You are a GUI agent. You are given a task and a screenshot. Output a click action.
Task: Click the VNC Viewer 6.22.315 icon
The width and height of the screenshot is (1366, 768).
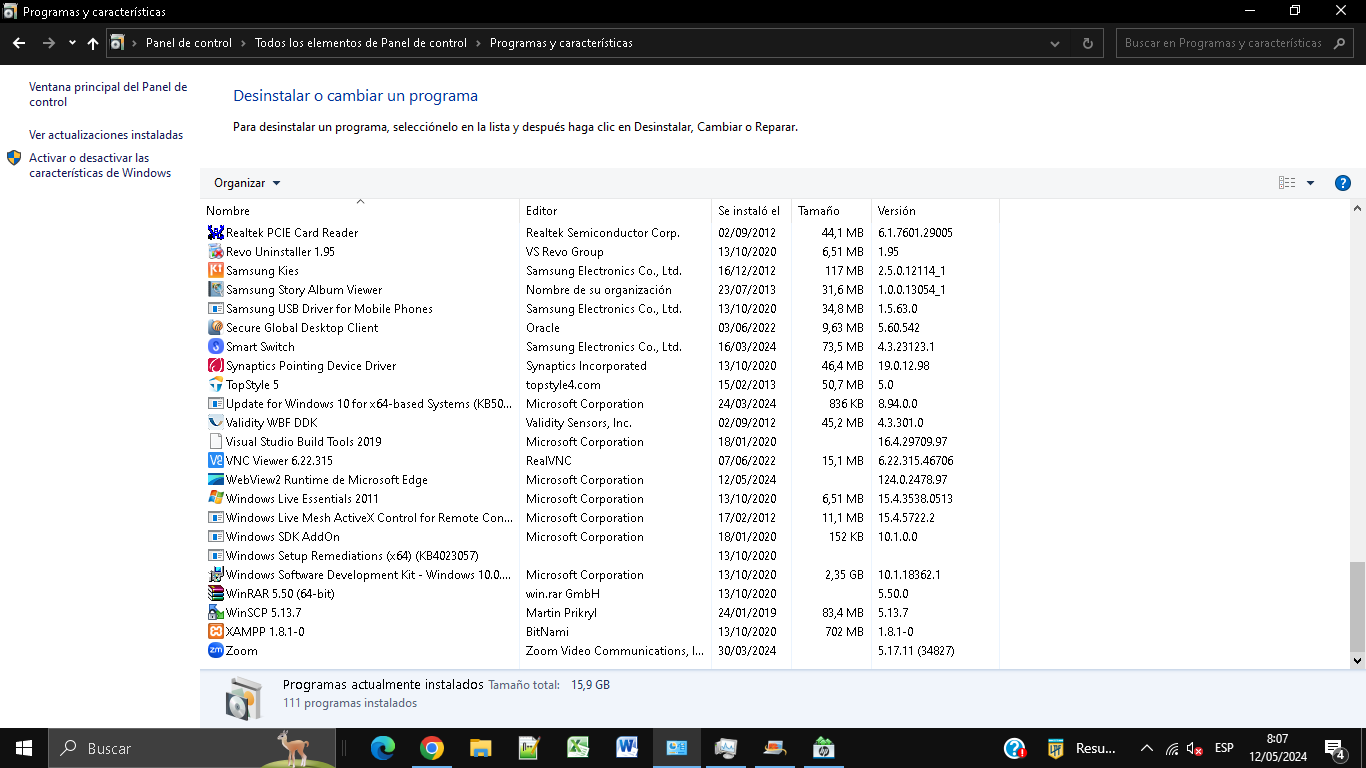coord(215,461)
